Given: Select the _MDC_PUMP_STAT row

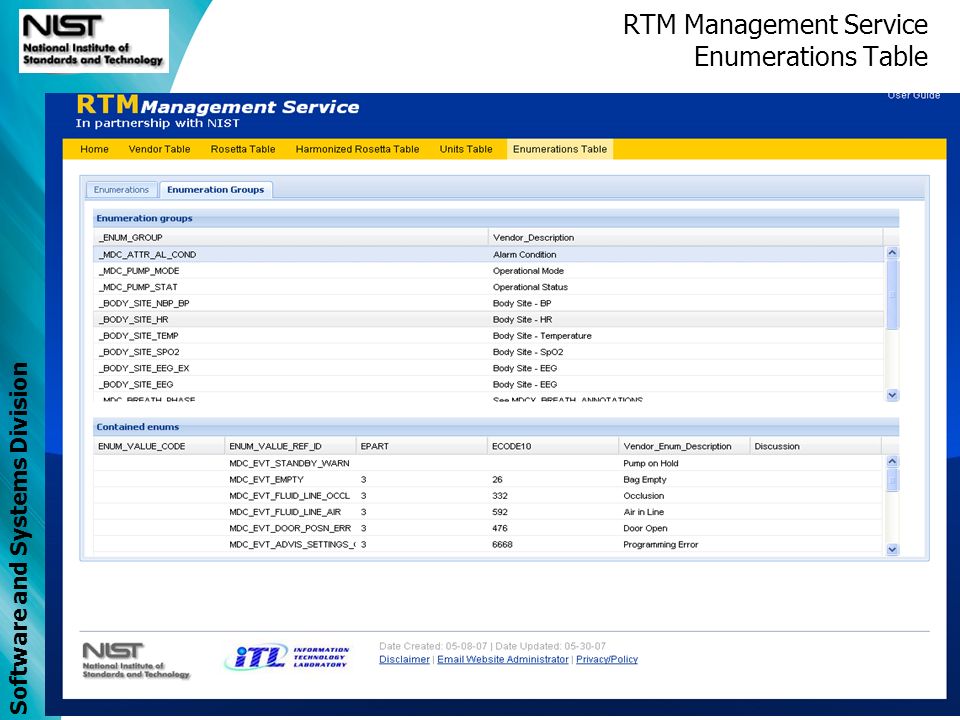Looking at the screenshot, I should (489, 287).
